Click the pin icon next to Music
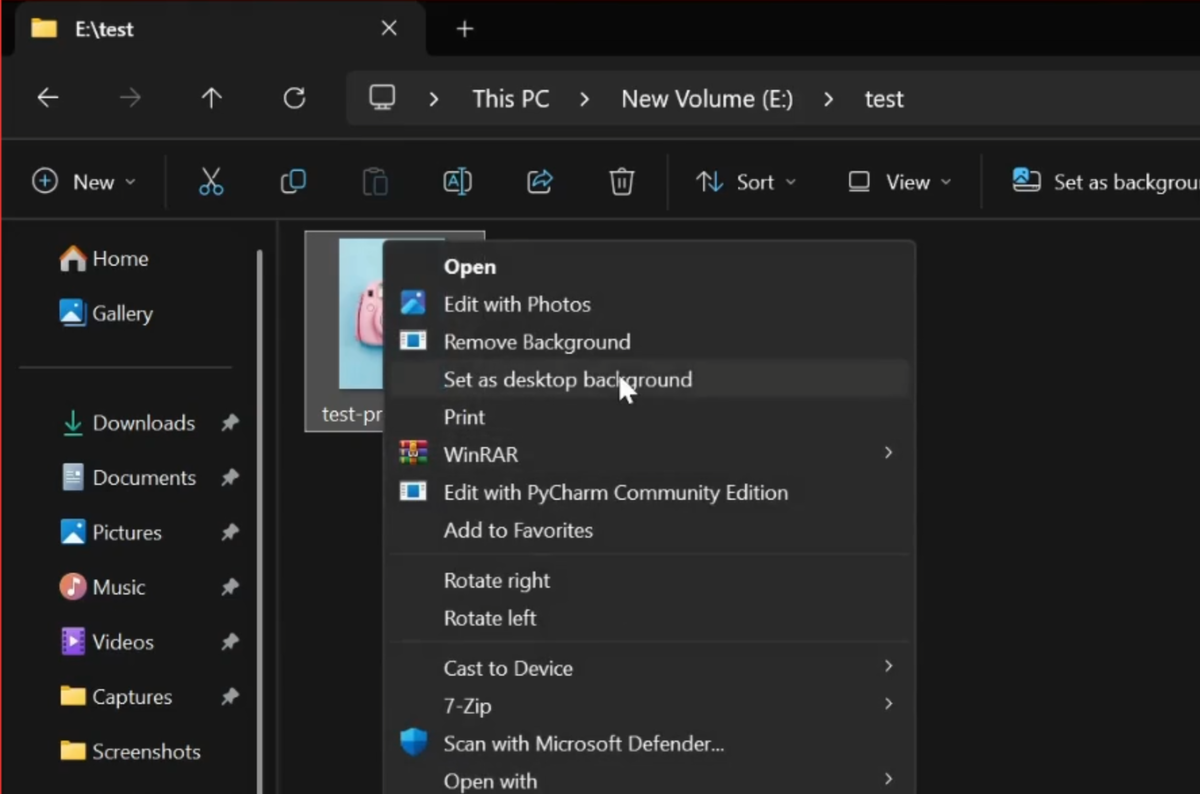 (x=230, y=587)
